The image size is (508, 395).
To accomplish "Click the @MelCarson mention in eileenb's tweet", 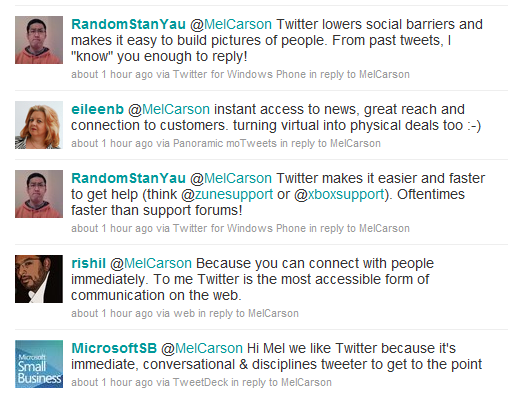I will pyautogui.click(x=169, y=110).
